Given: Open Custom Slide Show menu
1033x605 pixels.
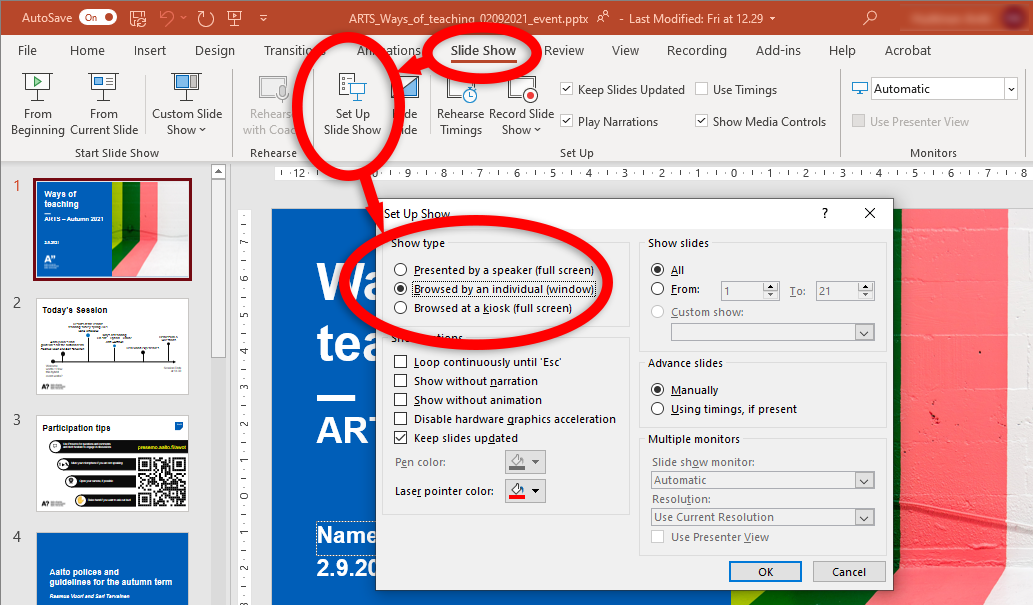Looking at the screenshot, I should 187,104.
